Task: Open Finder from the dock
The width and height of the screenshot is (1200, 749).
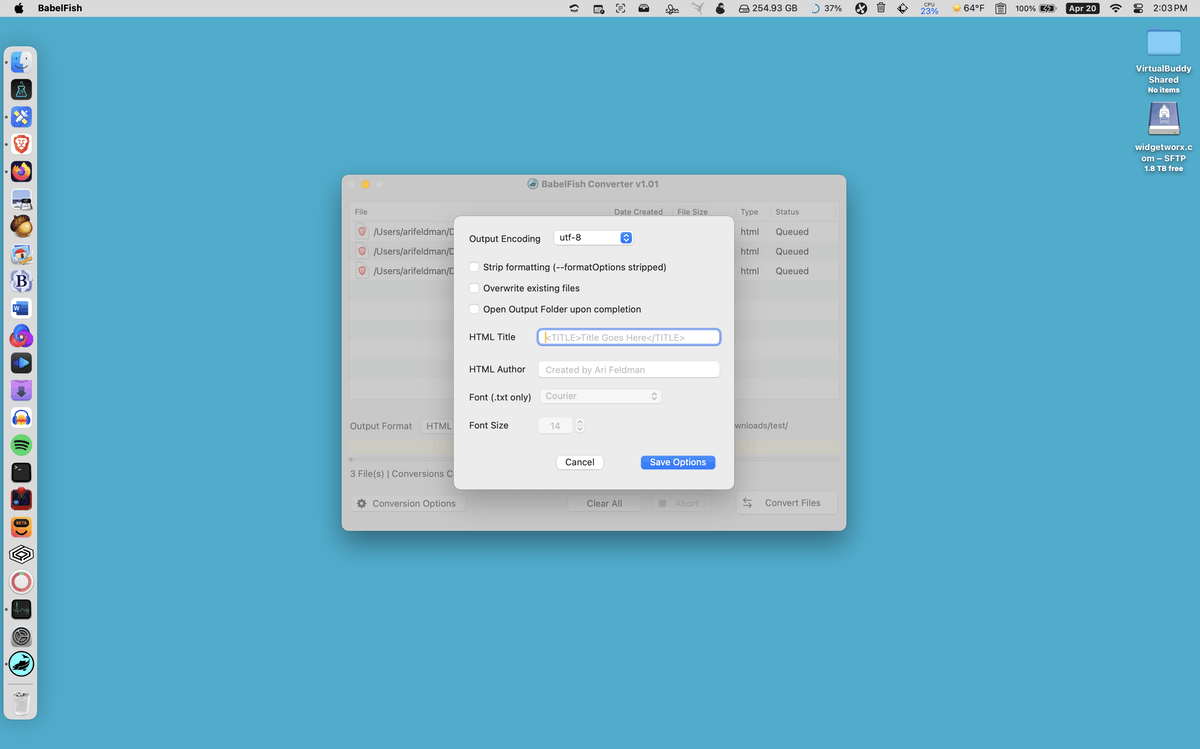Action: point(21,62)
